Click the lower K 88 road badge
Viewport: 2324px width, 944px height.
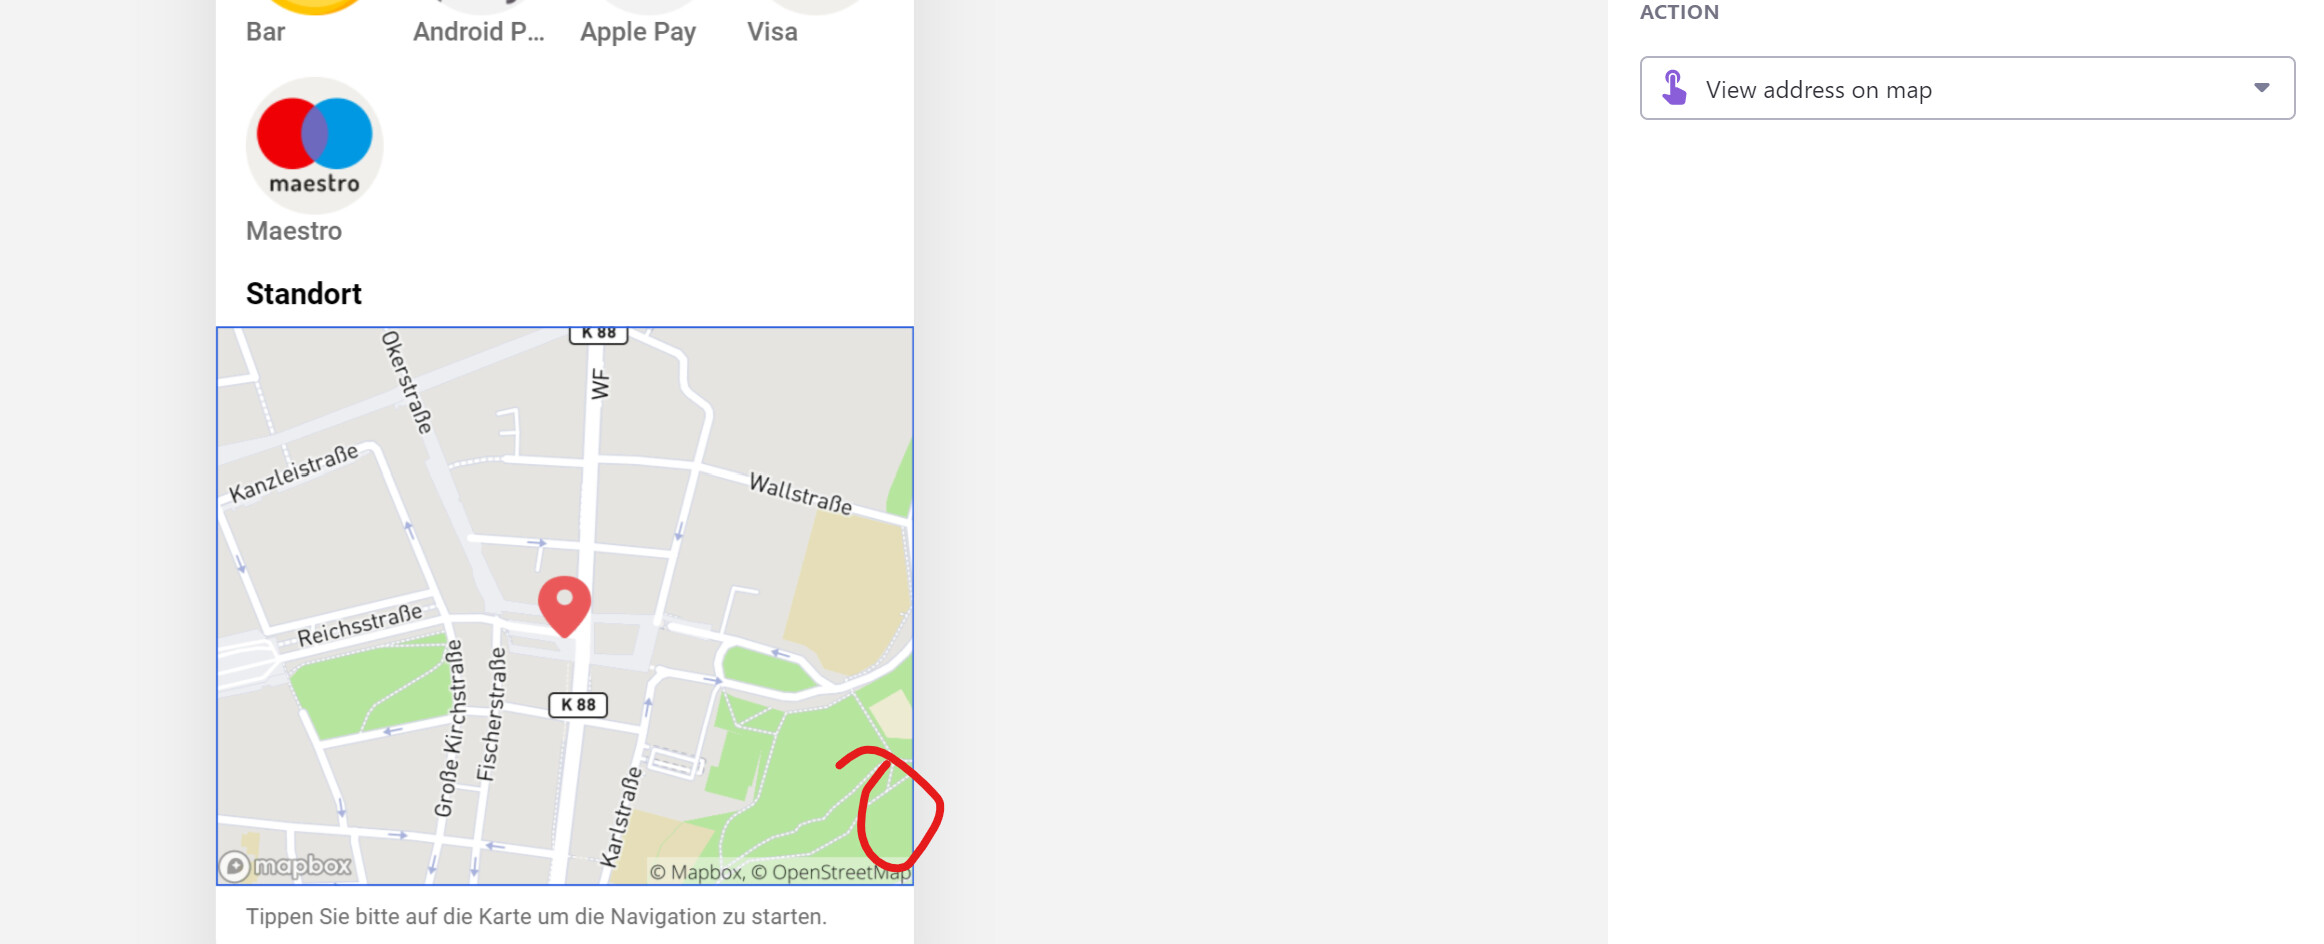coord(578,705)
